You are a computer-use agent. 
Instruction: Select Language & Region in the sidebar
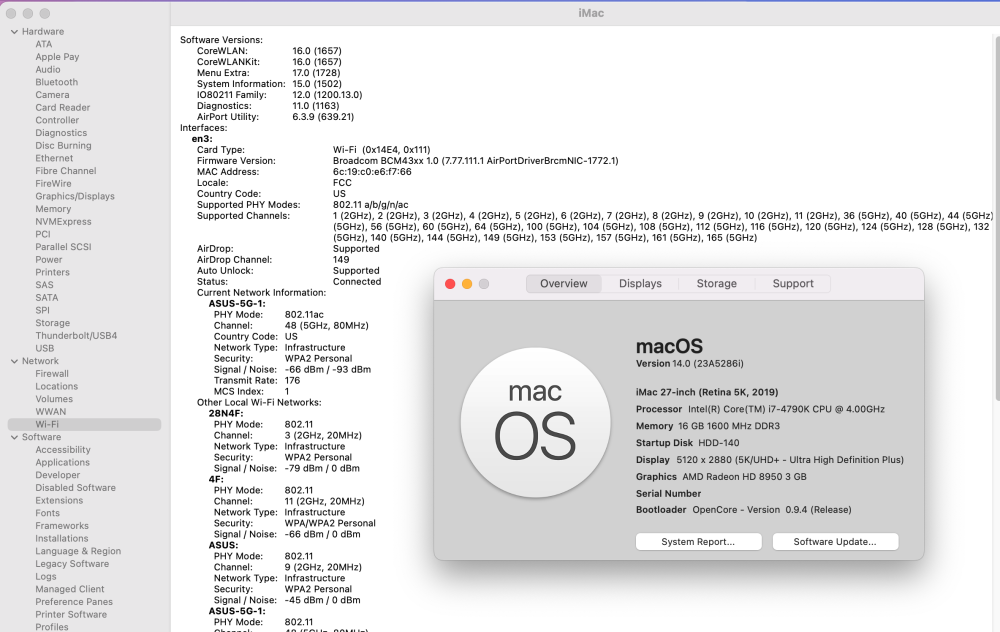(x=78, y=551)
